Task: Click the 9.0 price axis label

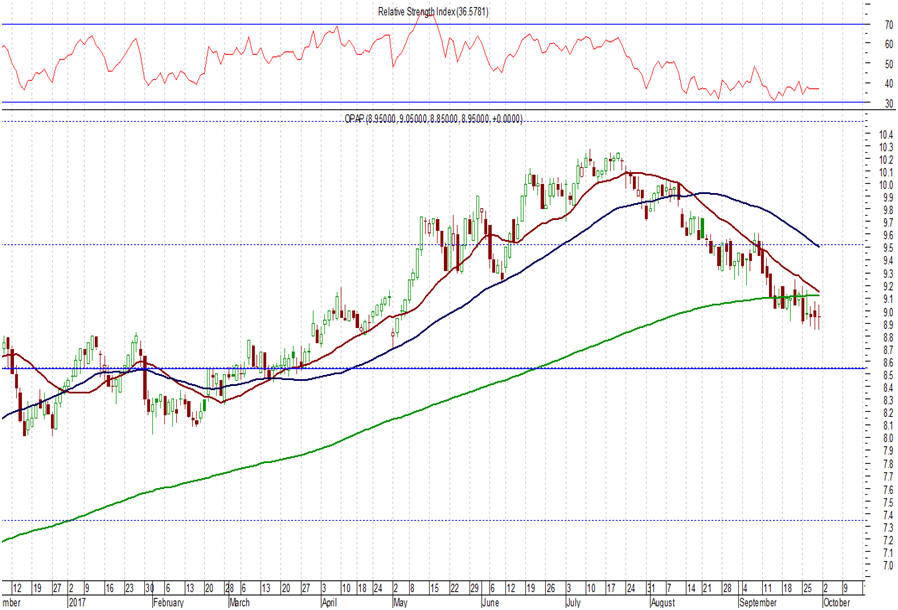Action: [x=887, y=312]
